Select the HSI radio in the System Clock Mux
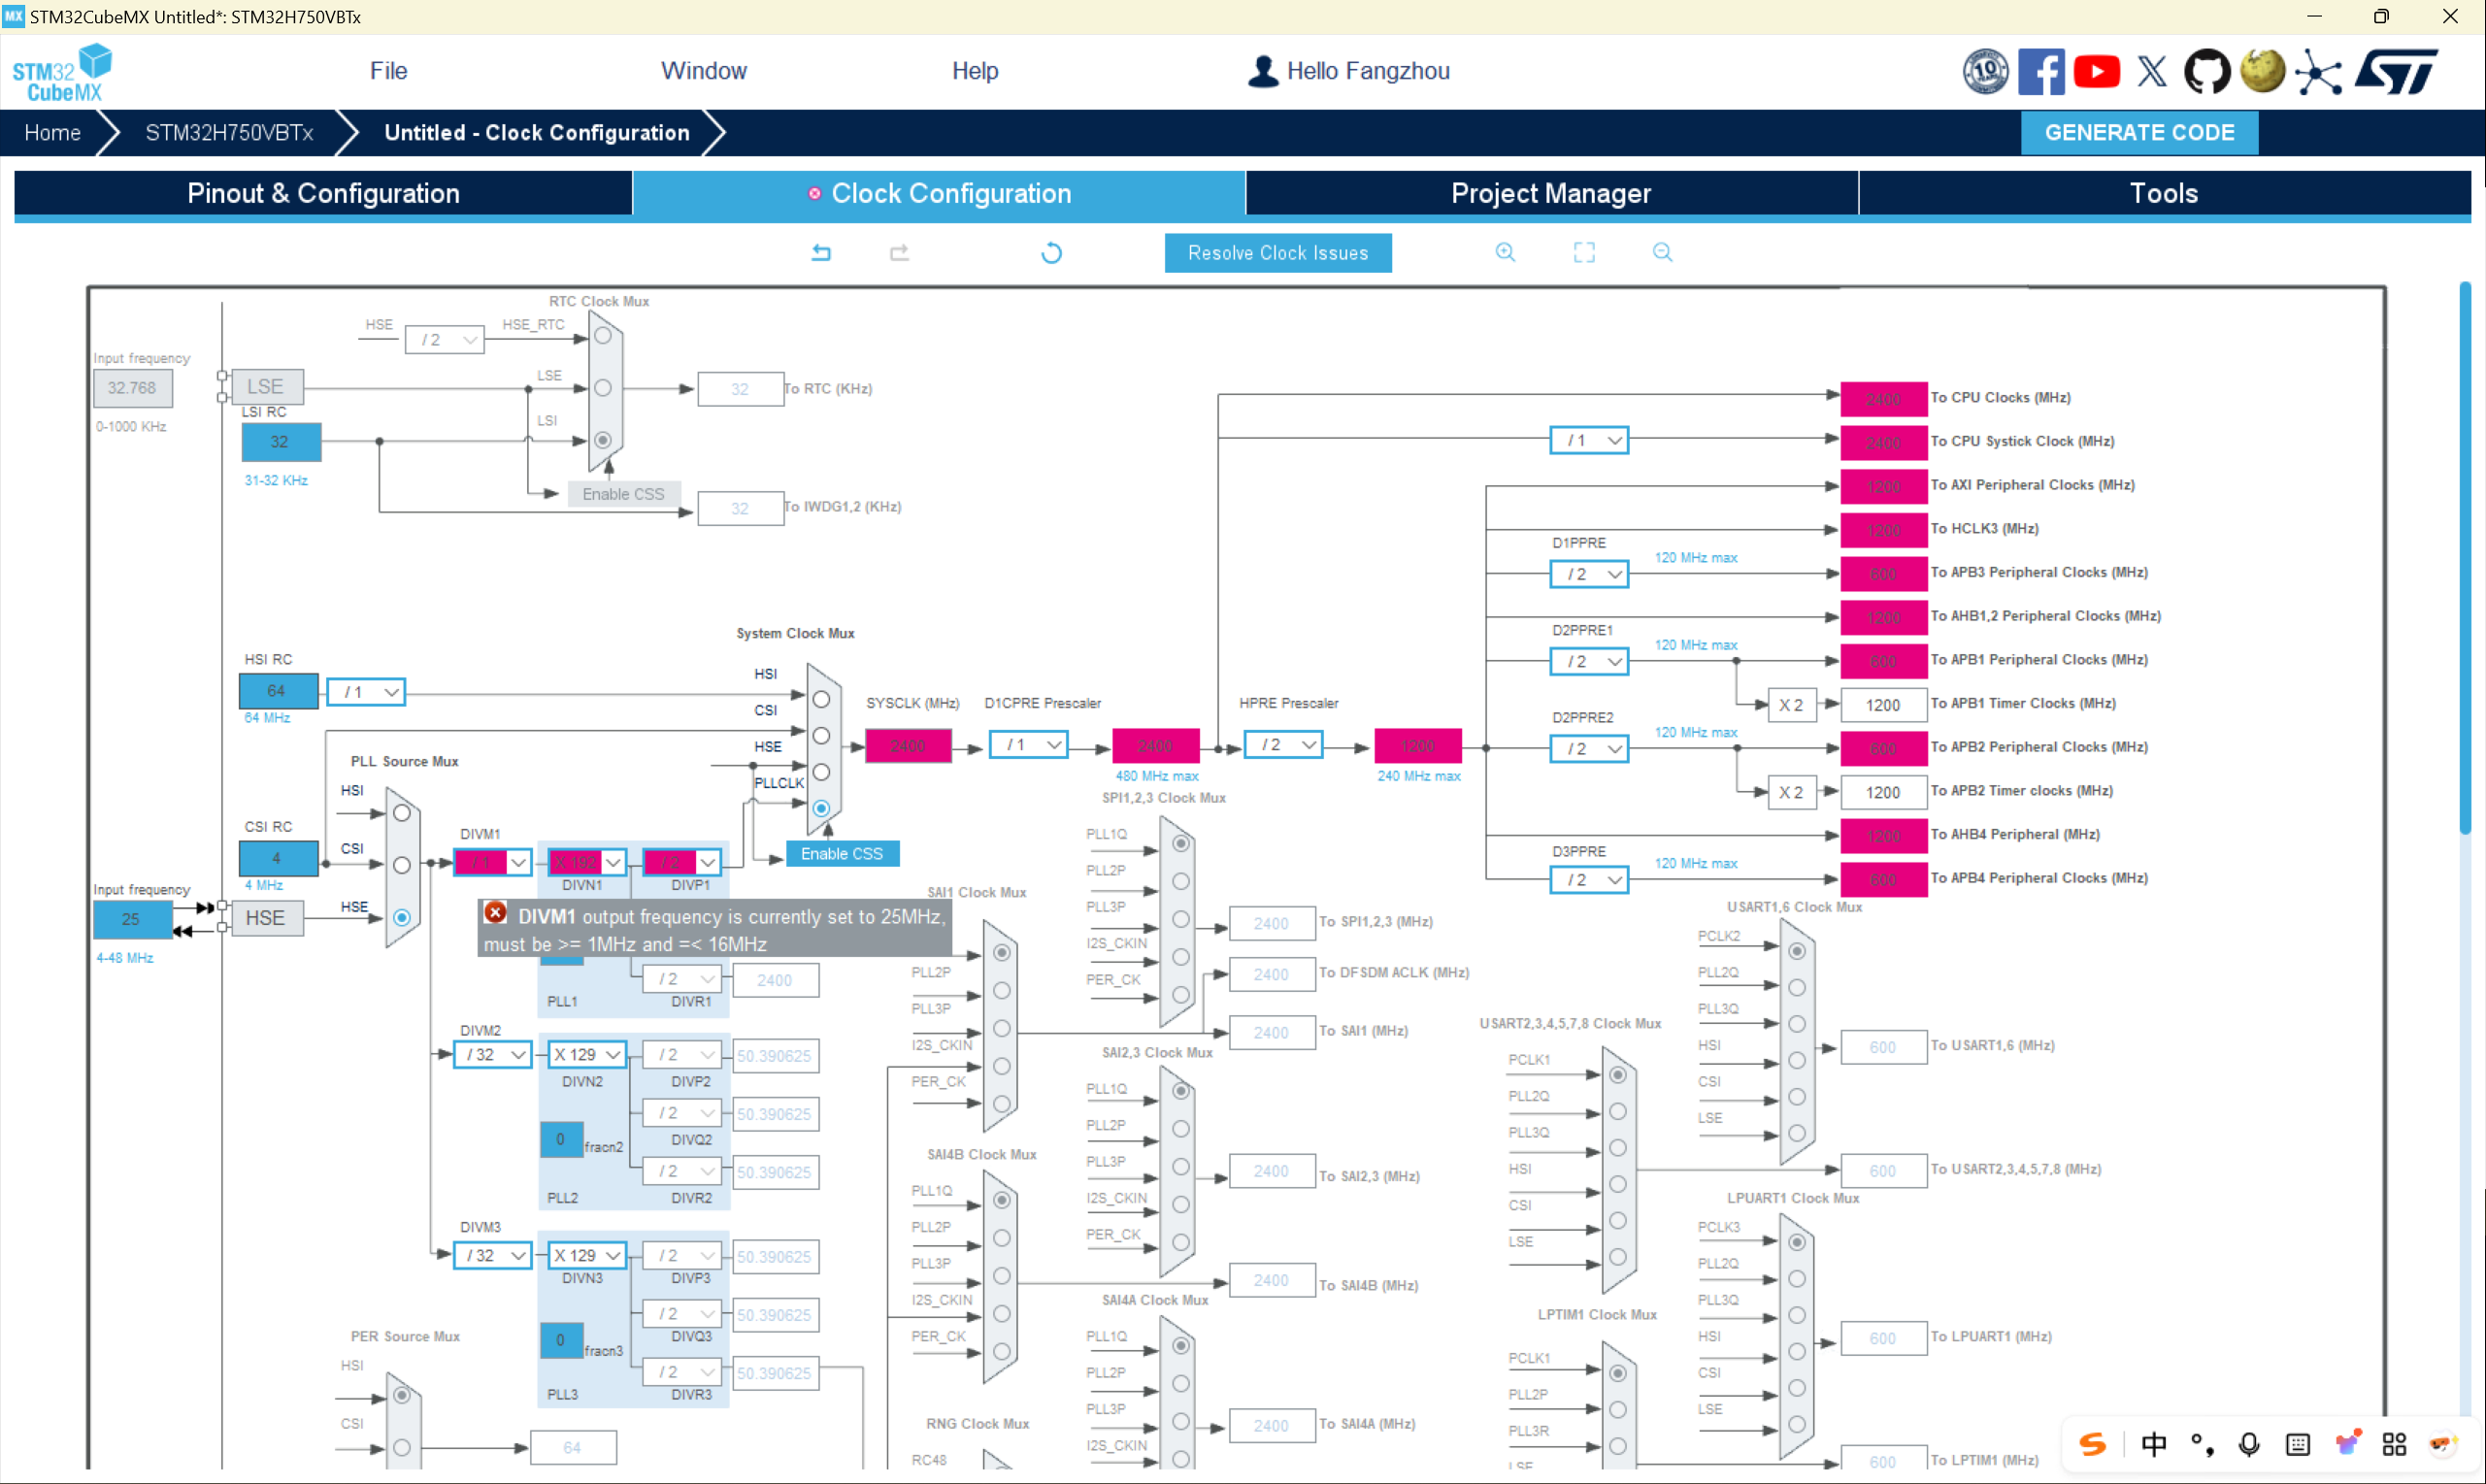Viewport: 2486px width, 1484px height. [821, 699]
